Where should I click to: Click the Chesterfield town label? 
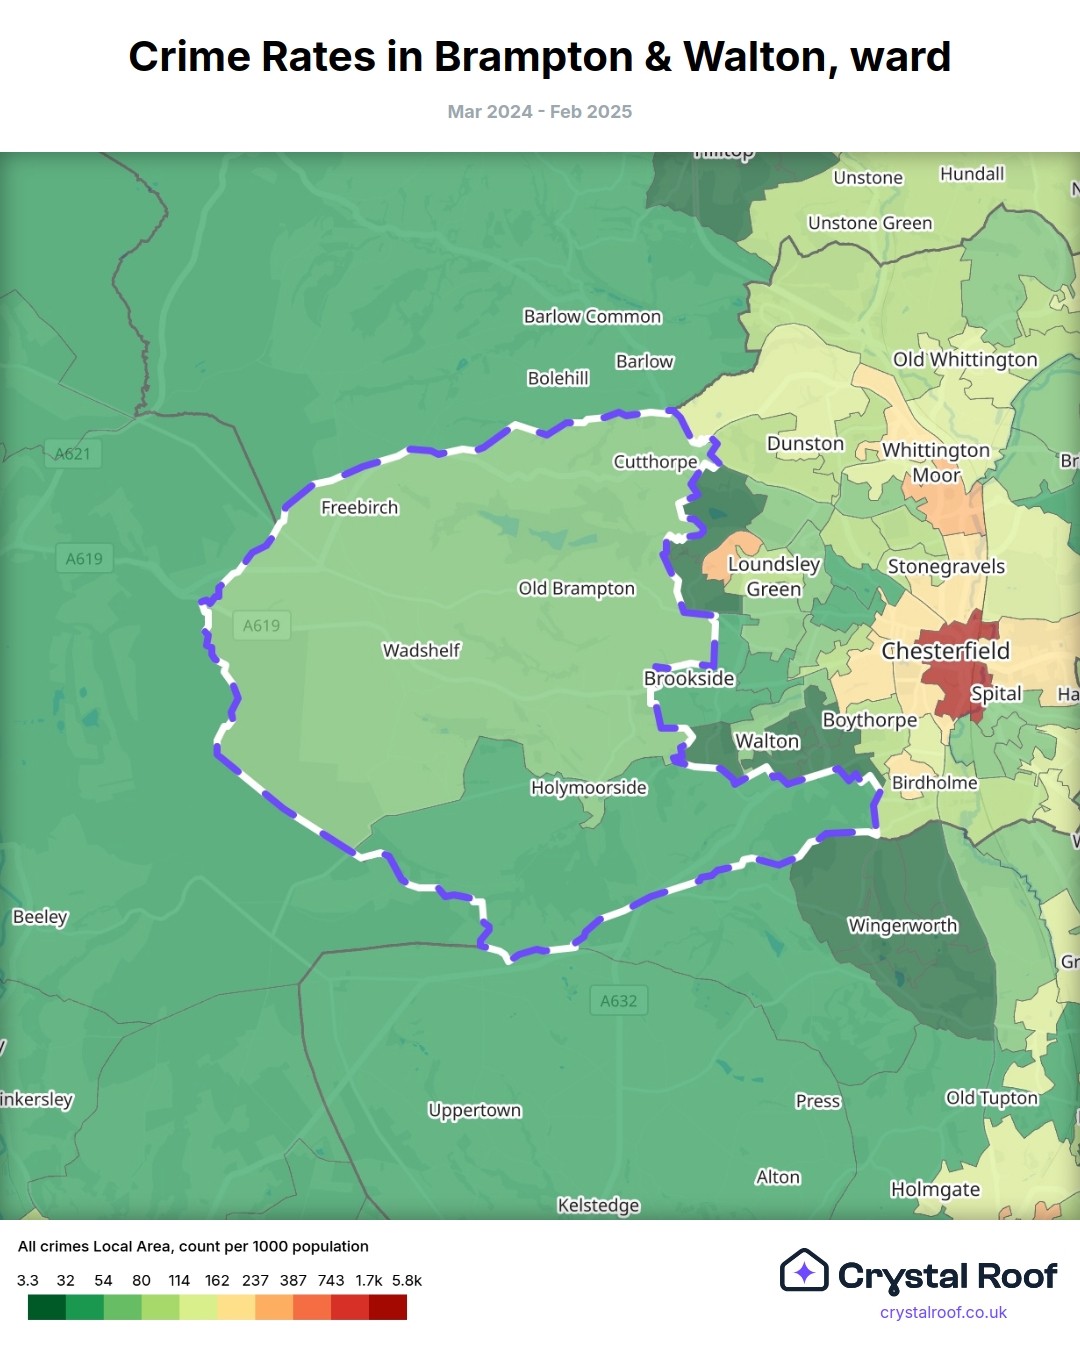pyautogui.click(x=945, y=651)
